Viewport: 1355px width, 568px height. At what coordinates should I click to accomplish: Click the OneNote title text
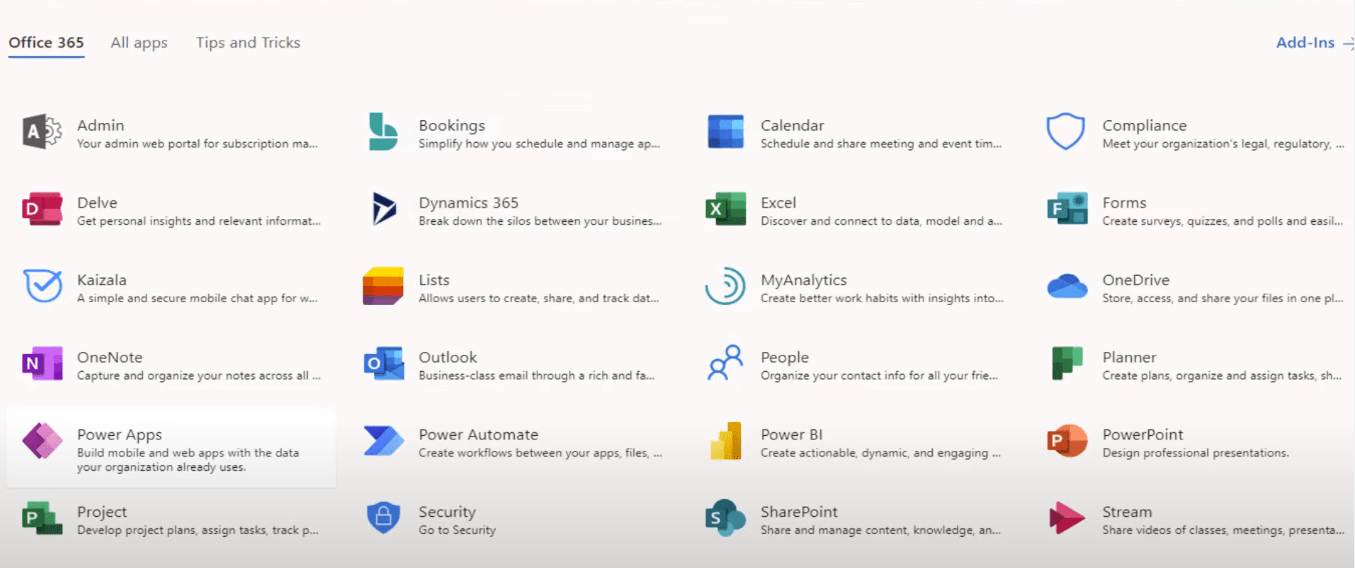tap(110, 357)
